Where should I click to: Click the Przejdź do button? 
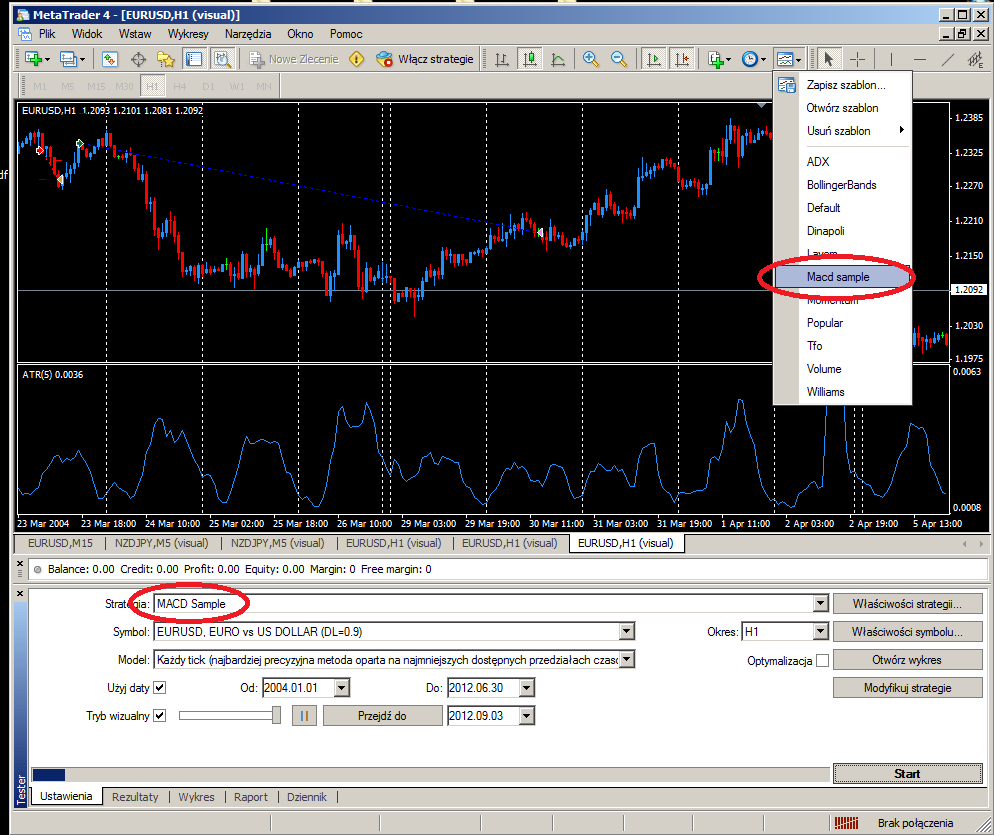click(382, 716)
